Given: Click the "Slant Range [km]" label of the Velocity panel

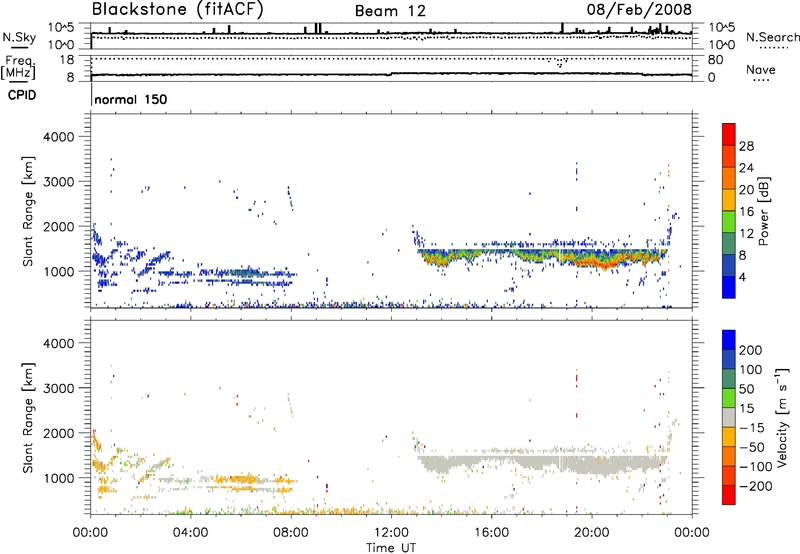Looking at the screenshot, I should (x=28, y=417).
